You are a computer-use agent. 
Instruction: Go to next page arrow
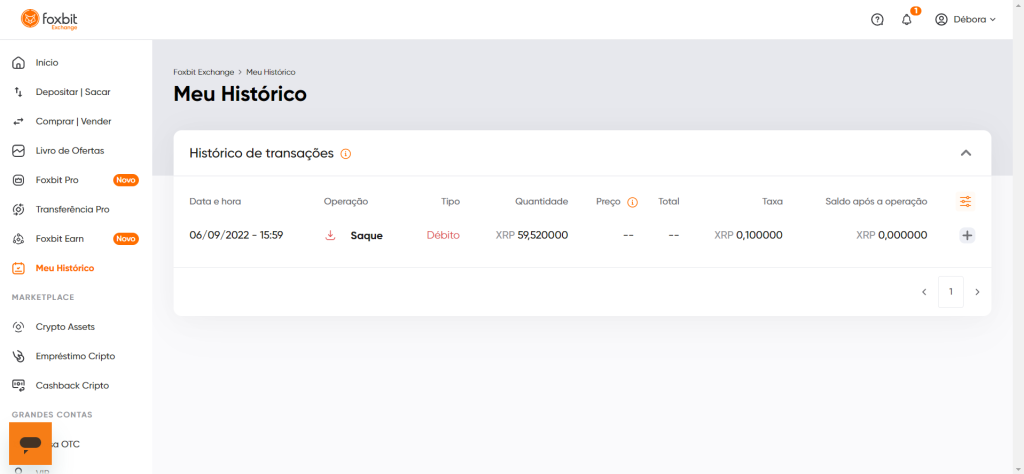(x=978, y=292)
